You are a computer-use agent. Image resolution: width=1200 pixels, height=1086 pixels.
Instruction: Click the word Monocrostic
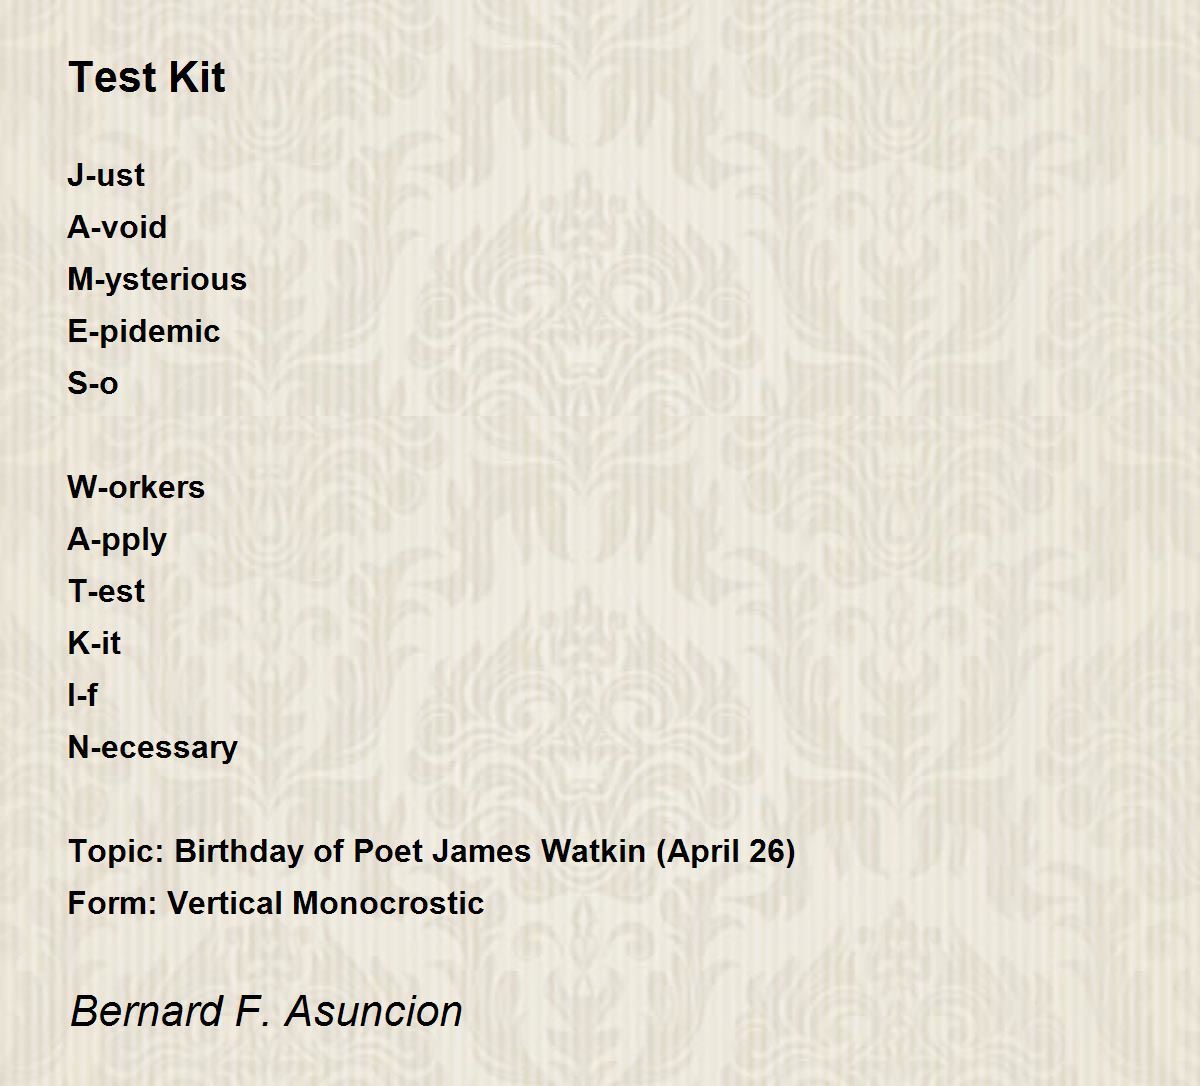point(389,903)
